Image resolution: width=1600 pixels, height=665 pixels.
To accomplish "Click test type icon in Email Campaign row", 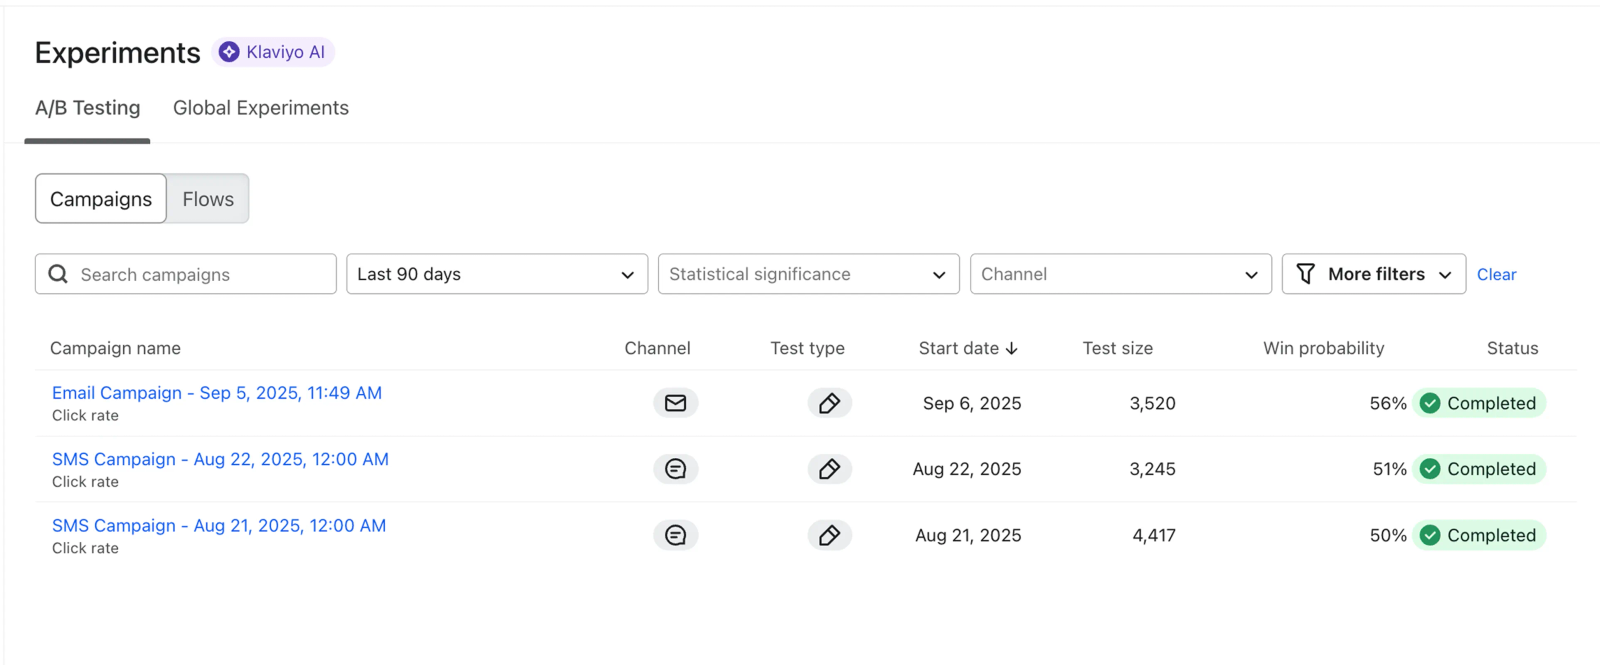I will coord(829,403).
